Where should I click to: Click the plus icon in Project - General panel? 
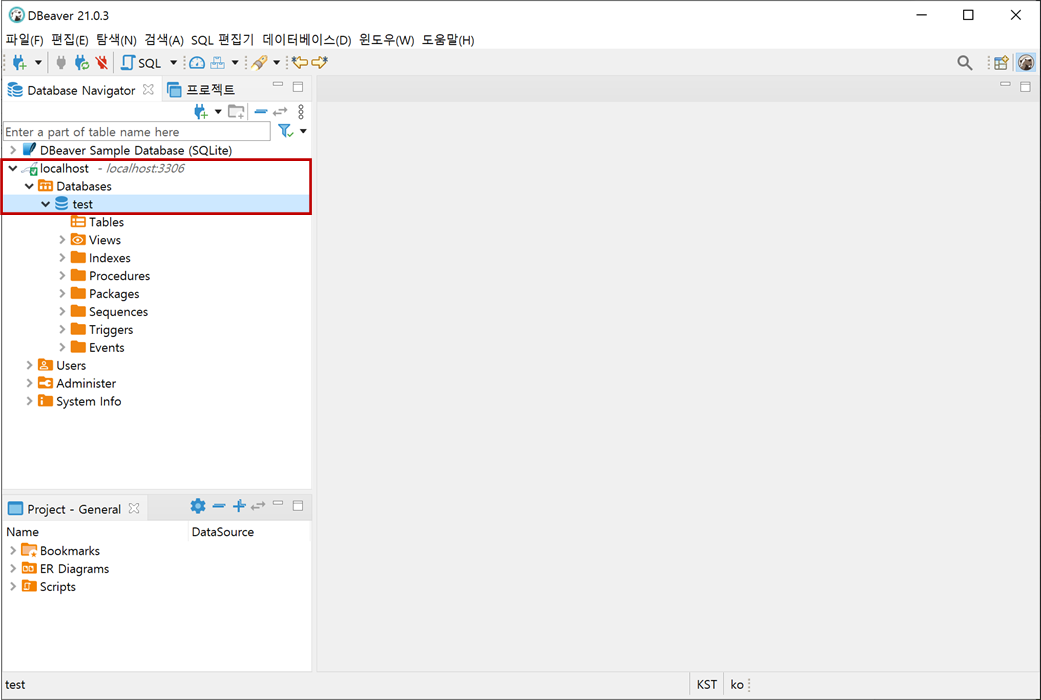[240, 506]
